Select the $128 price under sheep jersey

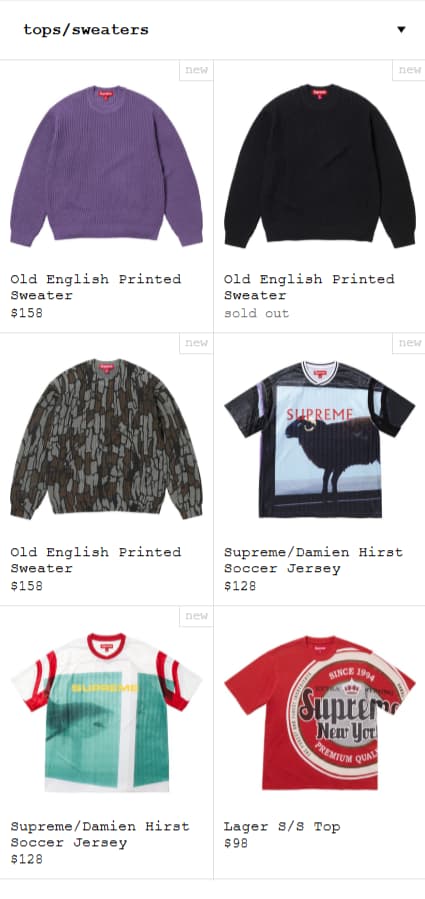240,586
